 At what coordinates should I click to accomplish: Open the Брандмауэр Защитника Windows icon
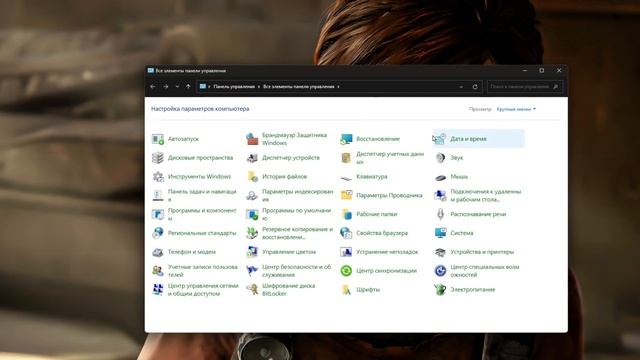click(252, 139)
